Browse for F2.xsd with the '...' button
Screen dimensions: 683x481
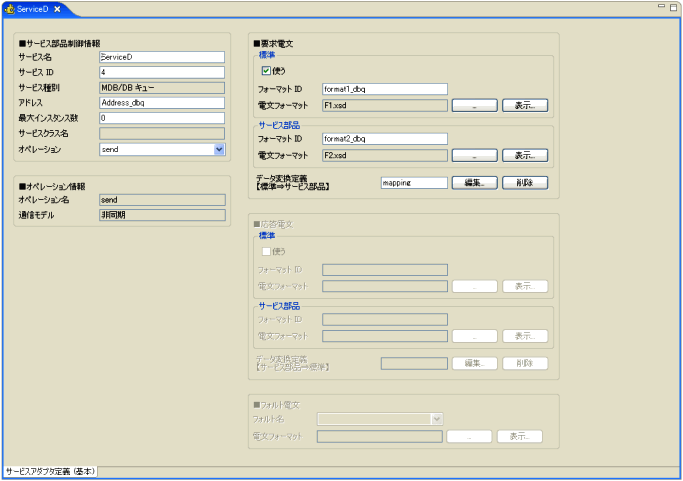pos(475,155)
